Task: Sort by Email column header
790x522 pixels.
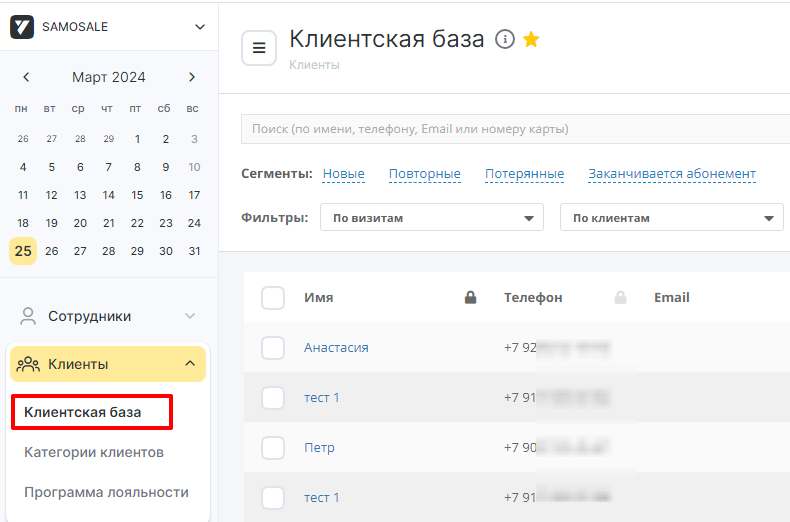Action: 672,297
